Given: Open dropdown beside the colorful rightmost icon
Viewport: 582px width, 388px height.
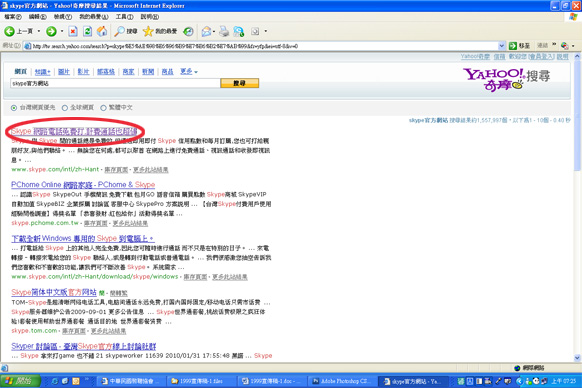Looking at the screenshot, I should coord(573,46).
